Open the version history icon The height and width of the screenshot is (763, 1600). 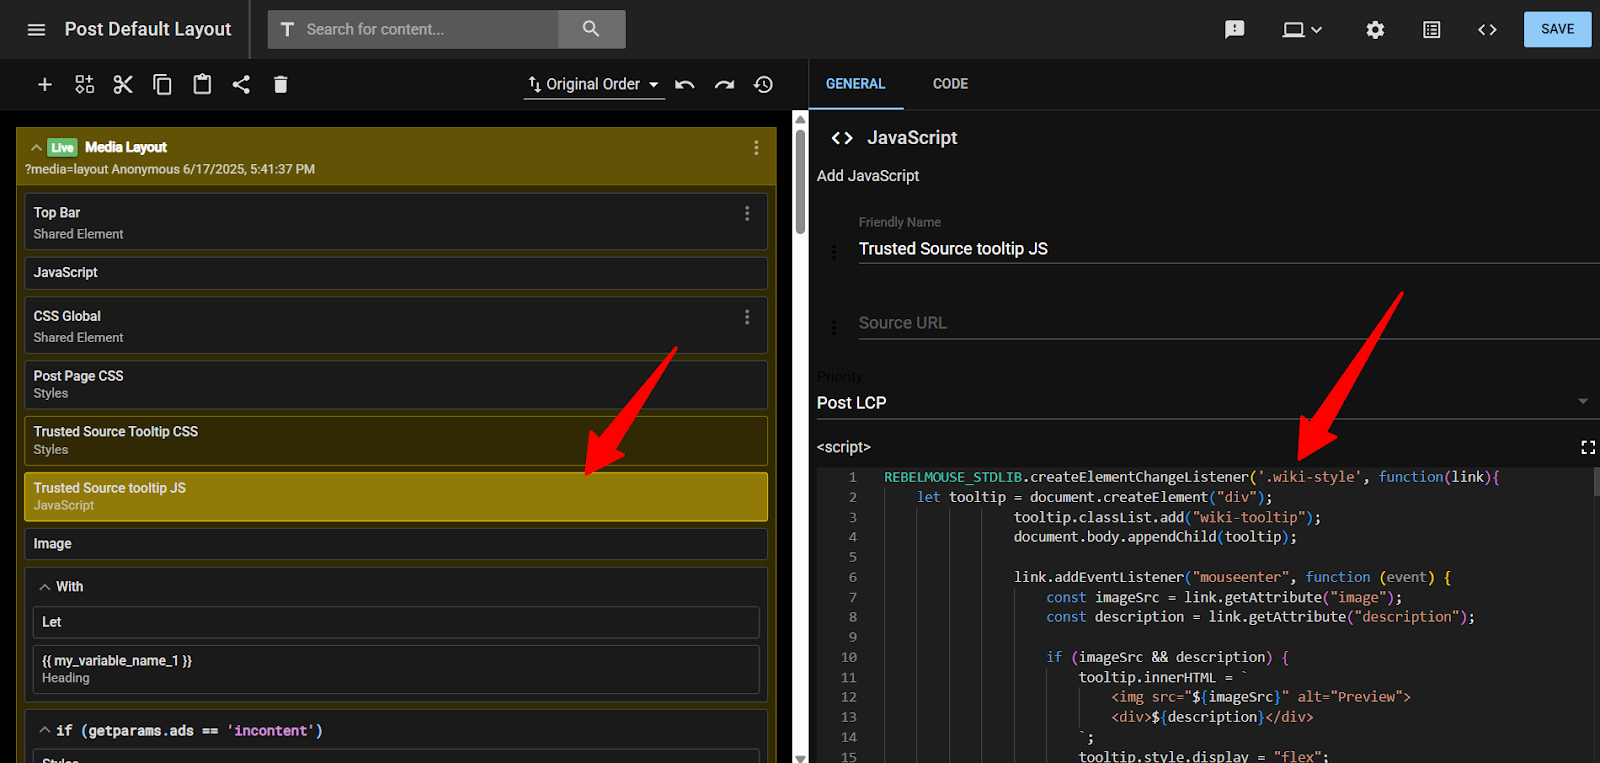[x=764, y=85]
